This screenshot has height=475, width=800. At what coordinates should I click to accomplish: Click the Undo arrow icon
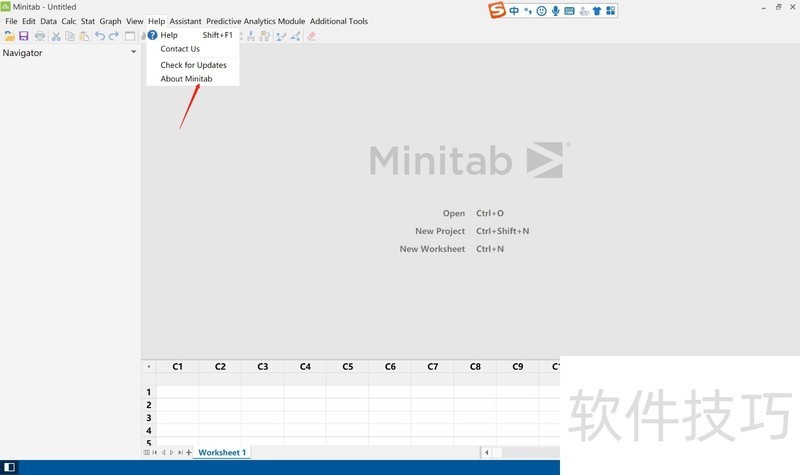(100, 36)
